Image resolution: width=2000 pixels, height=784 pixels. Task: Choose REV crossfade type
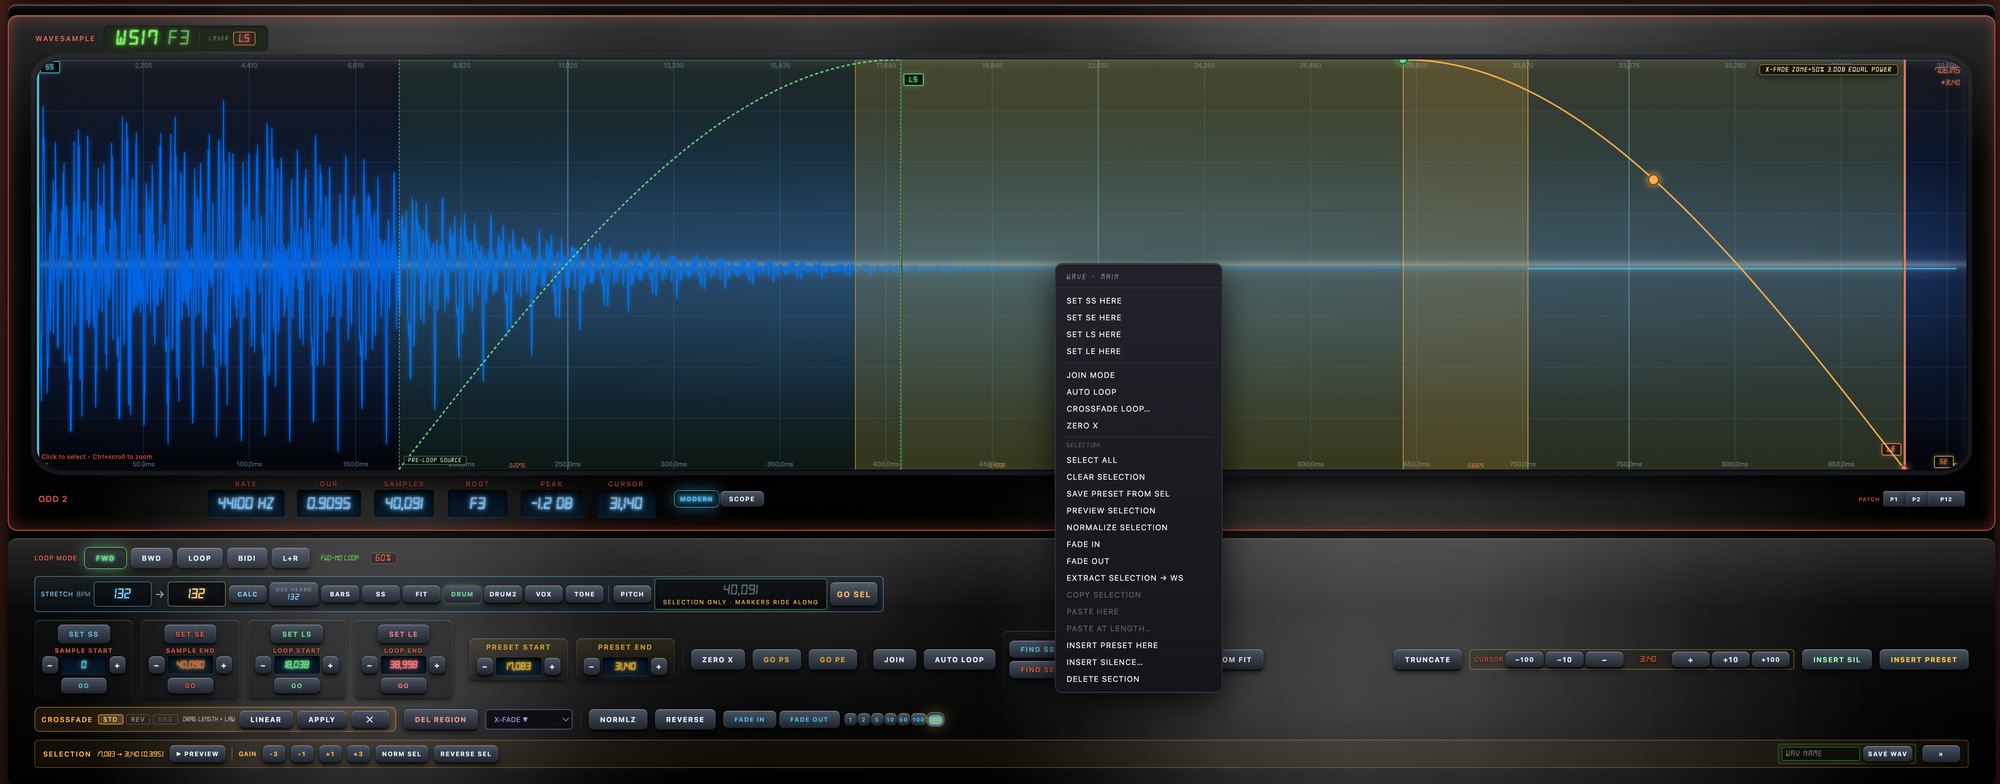click(x=138, y=719)
